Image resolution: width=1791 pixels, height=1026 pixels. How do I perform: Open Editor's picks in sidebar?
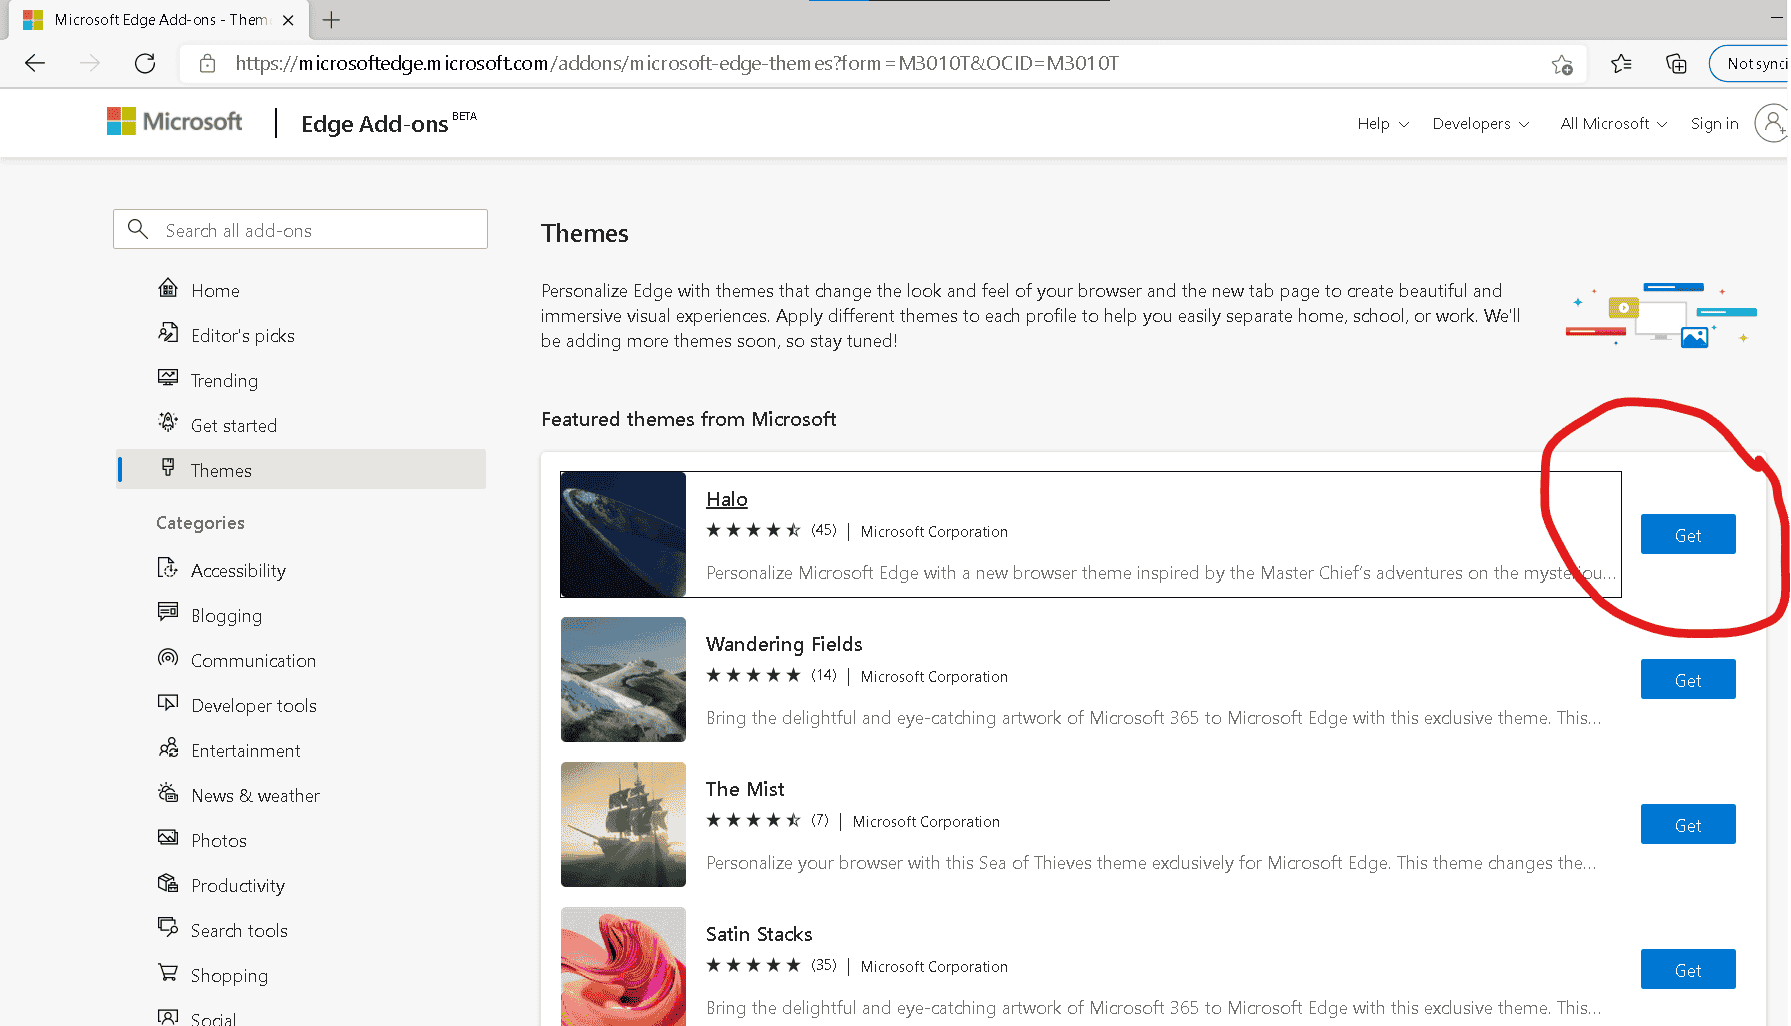242,336
